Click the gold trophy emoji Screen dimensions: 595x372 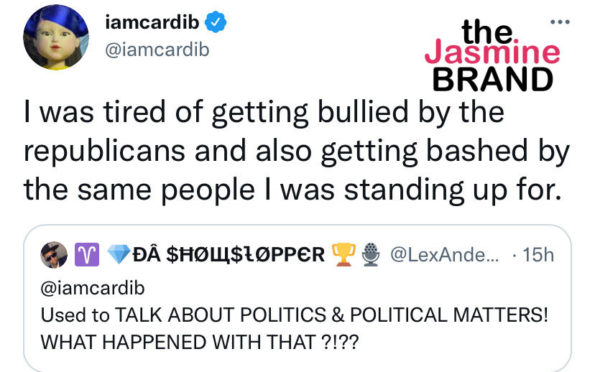coord(343,255)
